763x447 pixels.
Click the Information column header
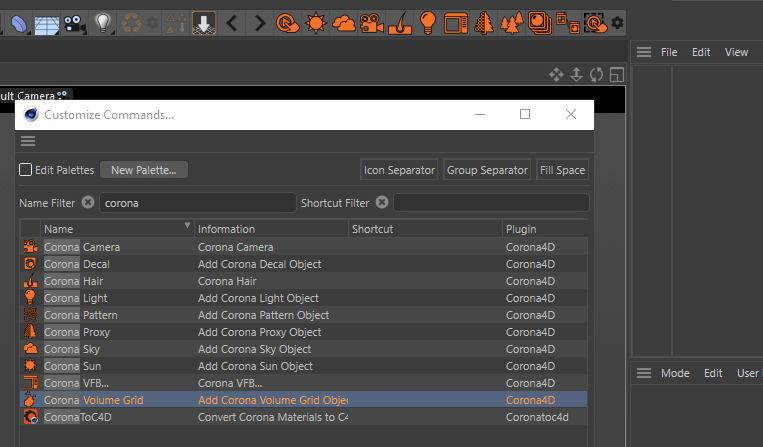271,229
